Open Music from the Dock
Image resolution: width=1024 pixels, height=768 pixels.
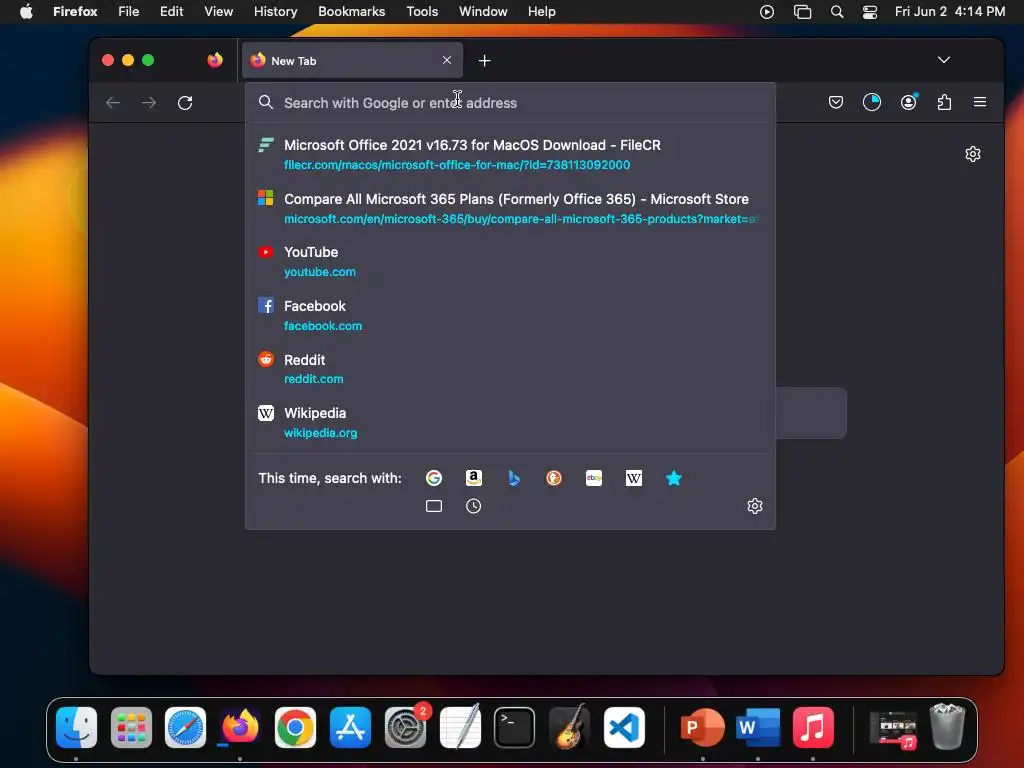coord(813,727)
